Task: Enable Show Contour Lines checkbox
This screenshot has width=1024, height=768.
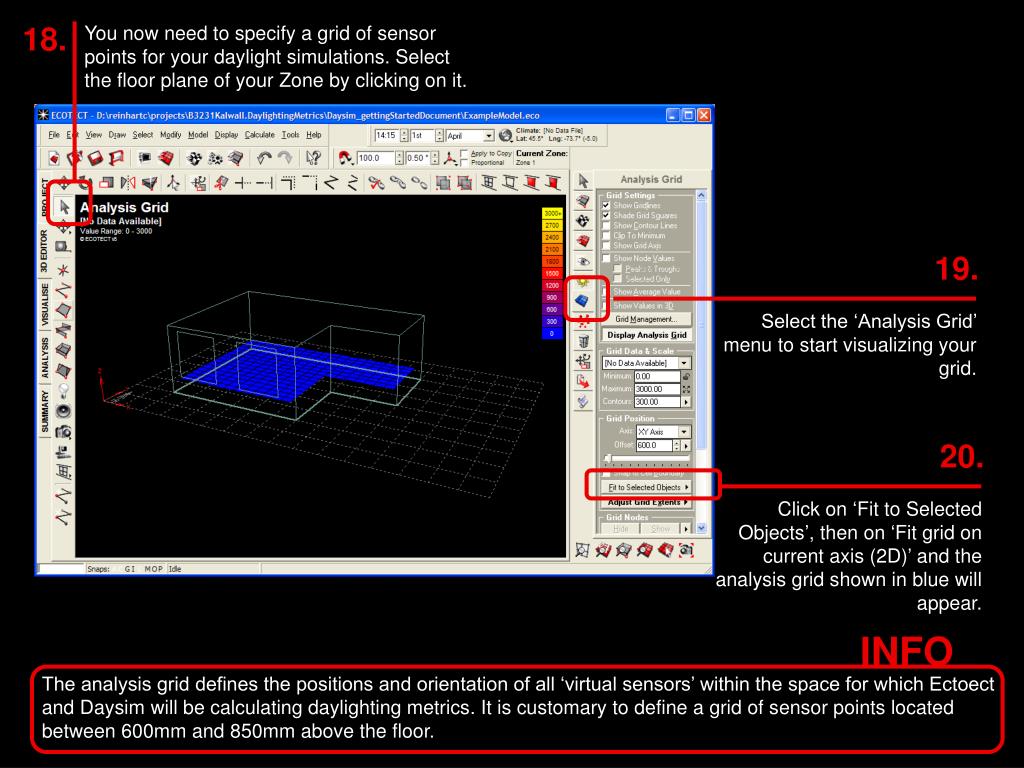Action: [x=606, y=225]
